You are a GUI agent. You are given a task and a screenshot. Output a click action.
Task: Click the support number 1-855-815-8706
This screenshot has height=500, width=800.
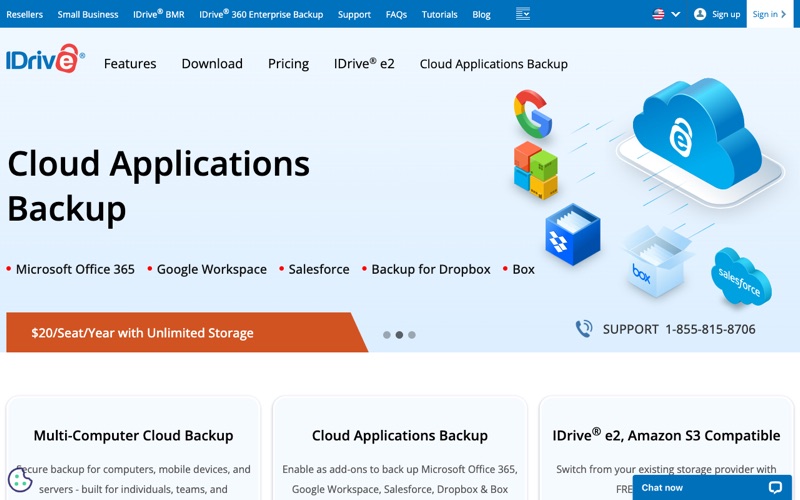pos(710,330)
